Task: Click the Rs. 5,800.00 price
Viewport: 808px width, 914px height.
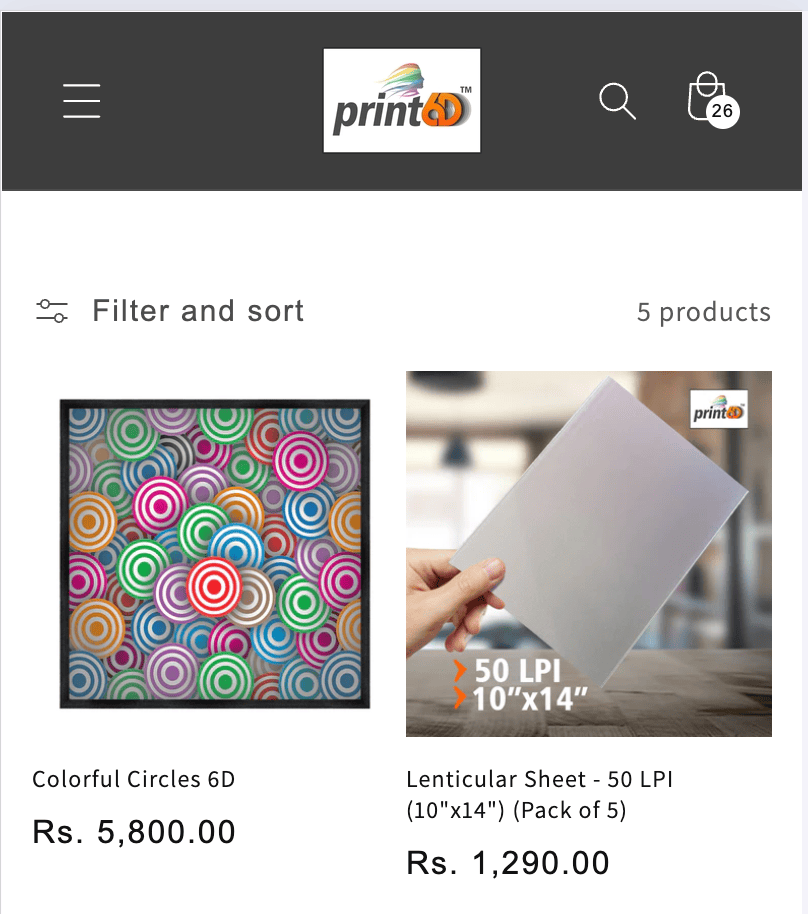Action: 134,832
